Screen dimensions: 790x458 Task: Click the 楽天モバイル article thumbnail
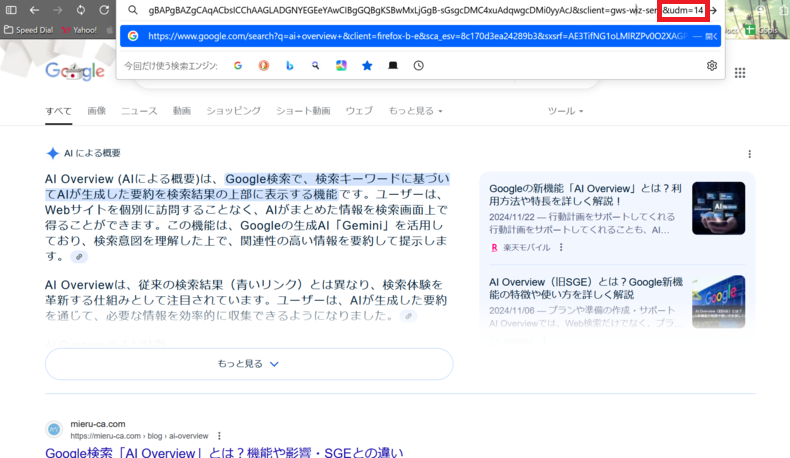(718, 208)
